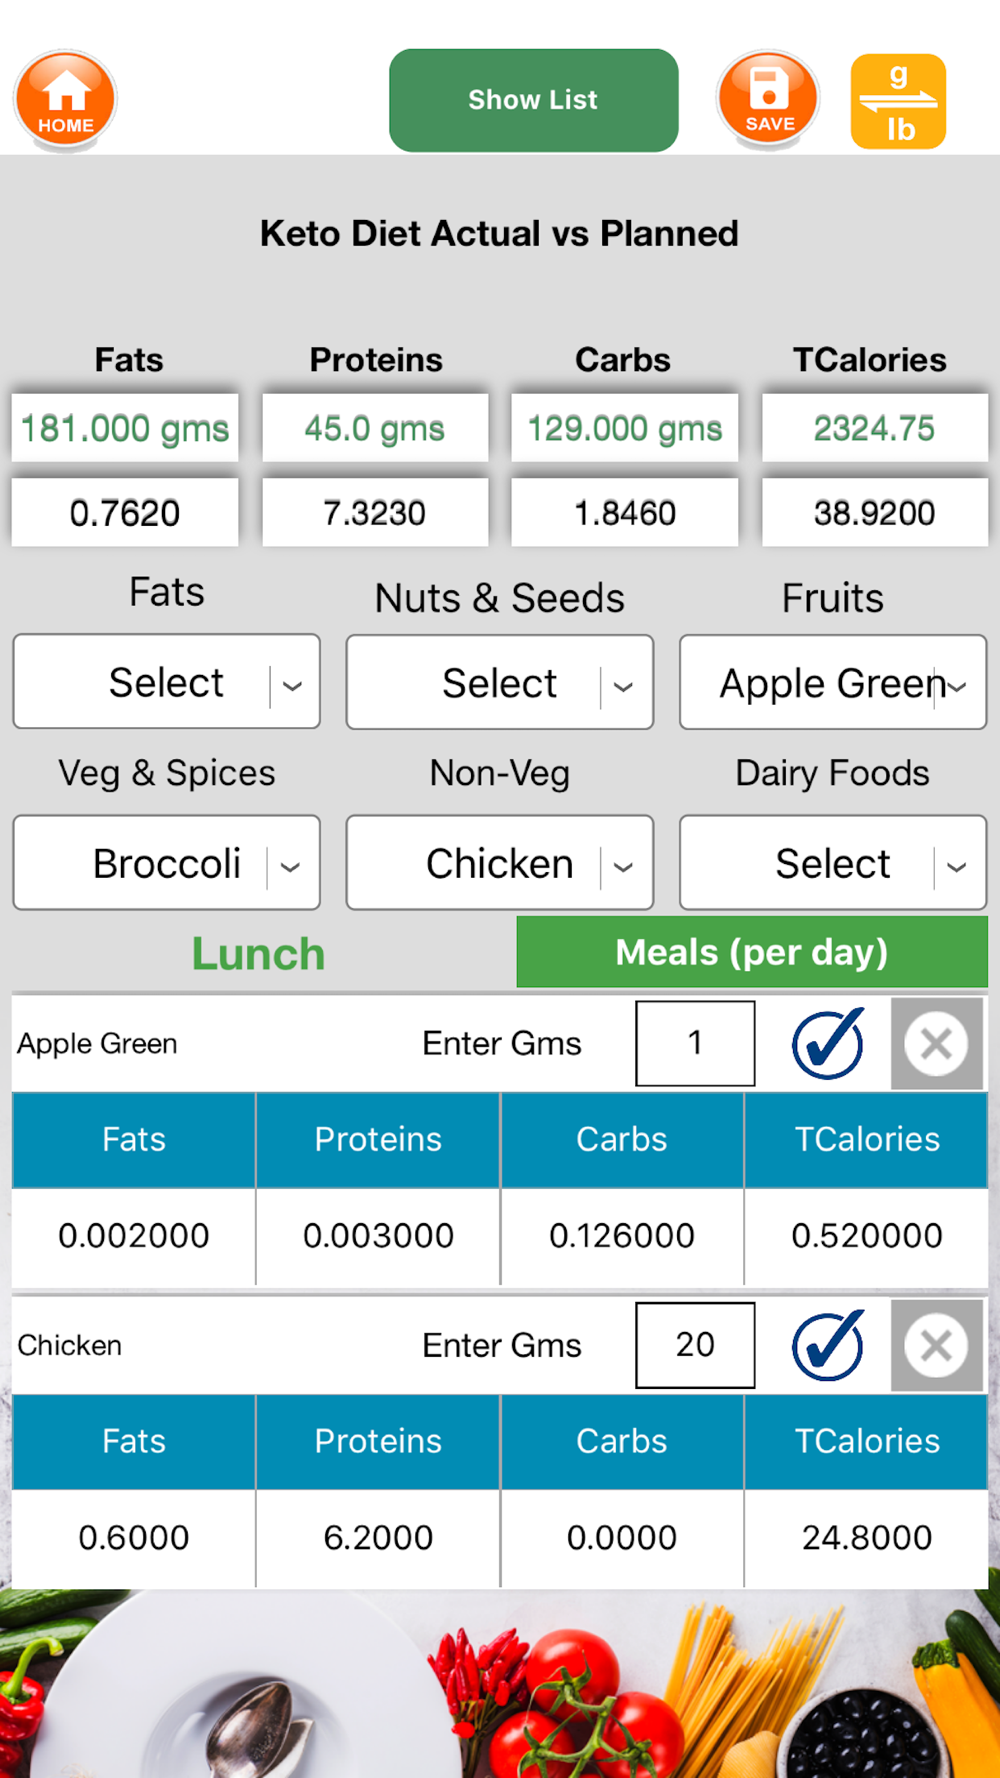Open the Fruits dropdown showing Apple Green
Viewport: 1000px width, 1778px height.
click(833, 683)
